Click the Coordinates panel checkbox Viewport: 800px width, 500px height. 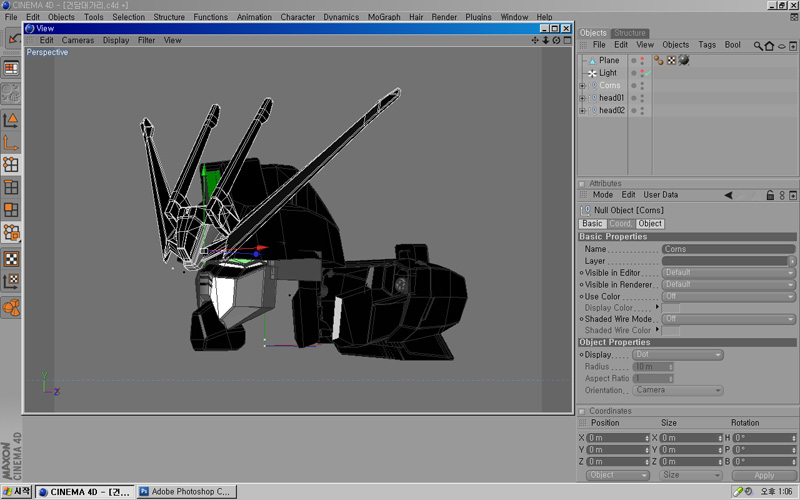[582, 411]
